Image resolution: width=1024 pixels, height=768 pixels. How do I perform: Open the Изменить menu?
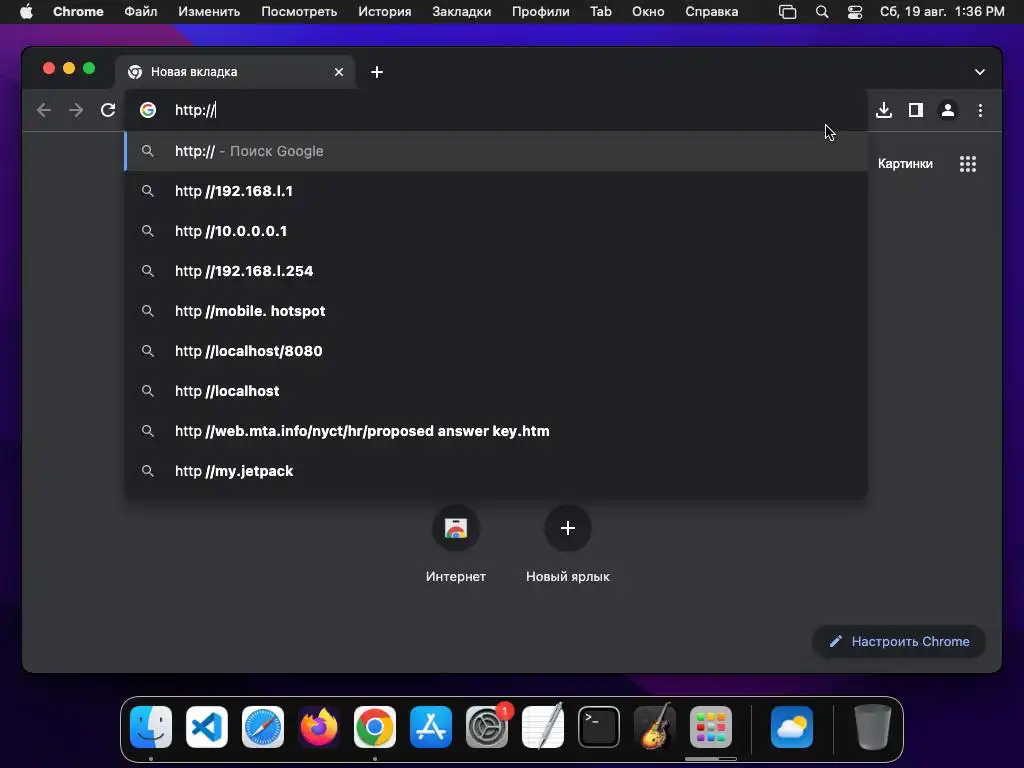point(209,12)
